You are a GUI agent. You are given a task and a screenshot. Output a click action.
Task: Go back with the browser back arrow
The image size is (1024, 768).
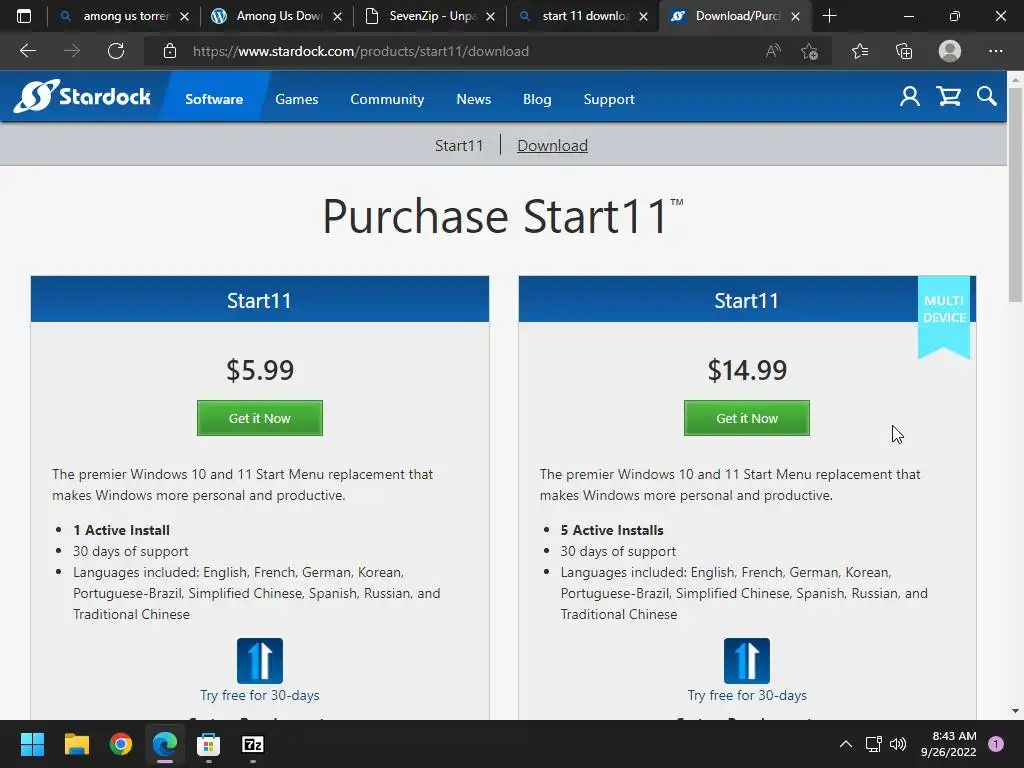(28, 51)
